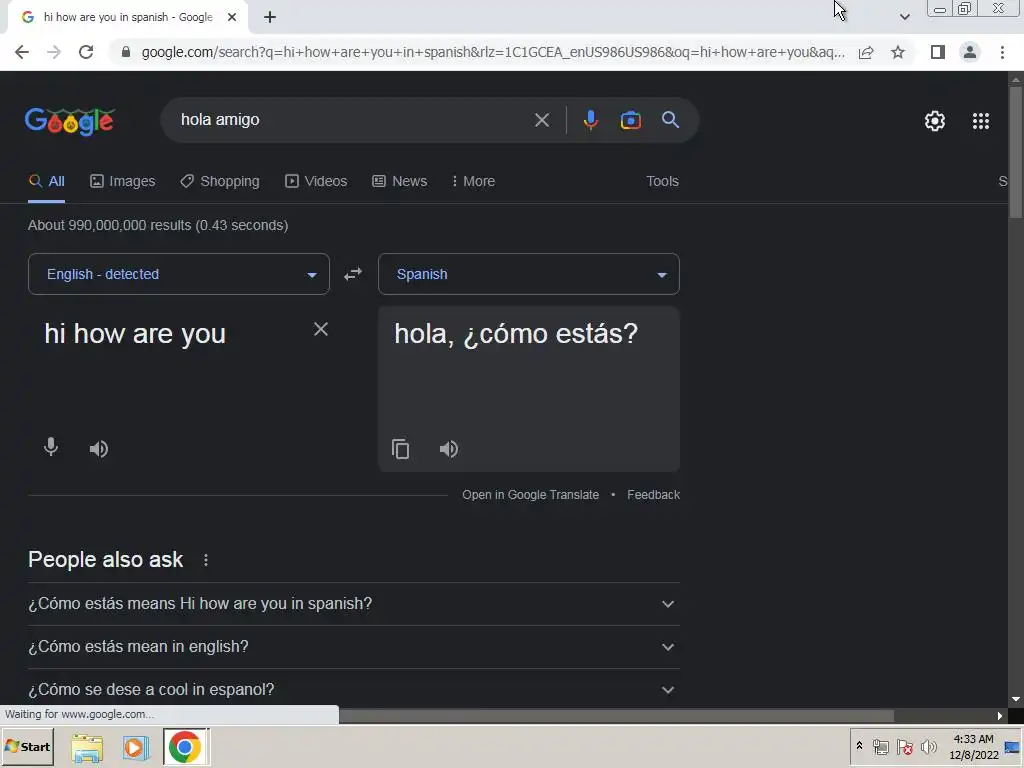Screen dimensions: 1024x768
Task: Clear the search box text
Action: (x=542, y=120)
